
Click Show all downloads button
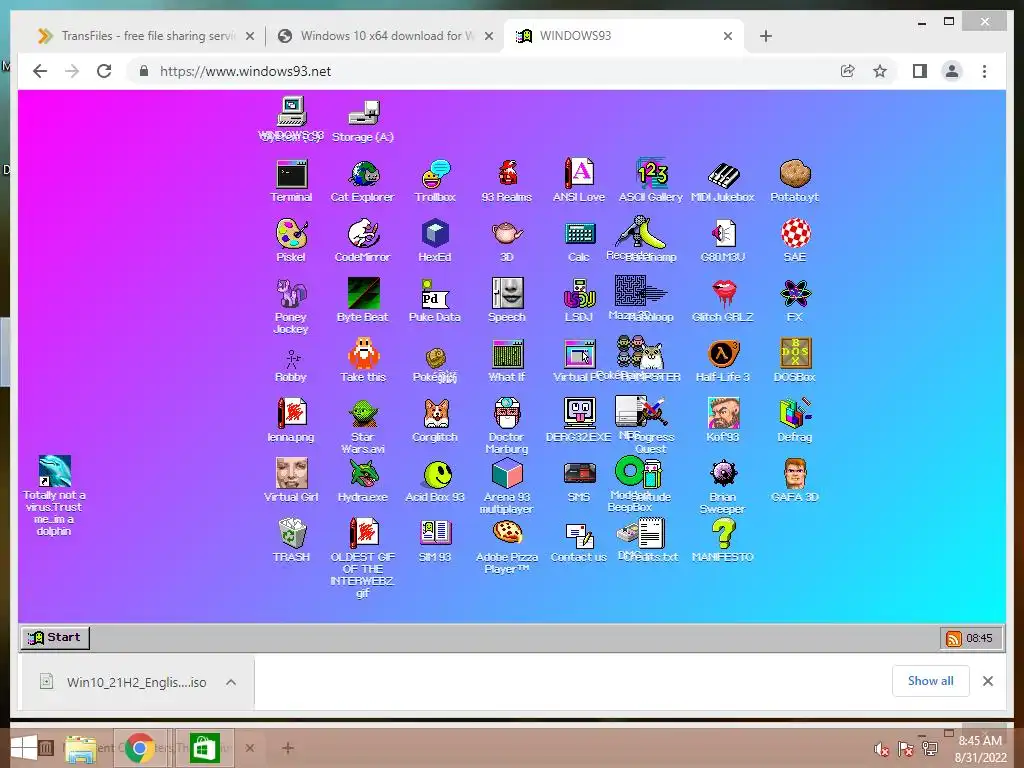click(931, 681)
